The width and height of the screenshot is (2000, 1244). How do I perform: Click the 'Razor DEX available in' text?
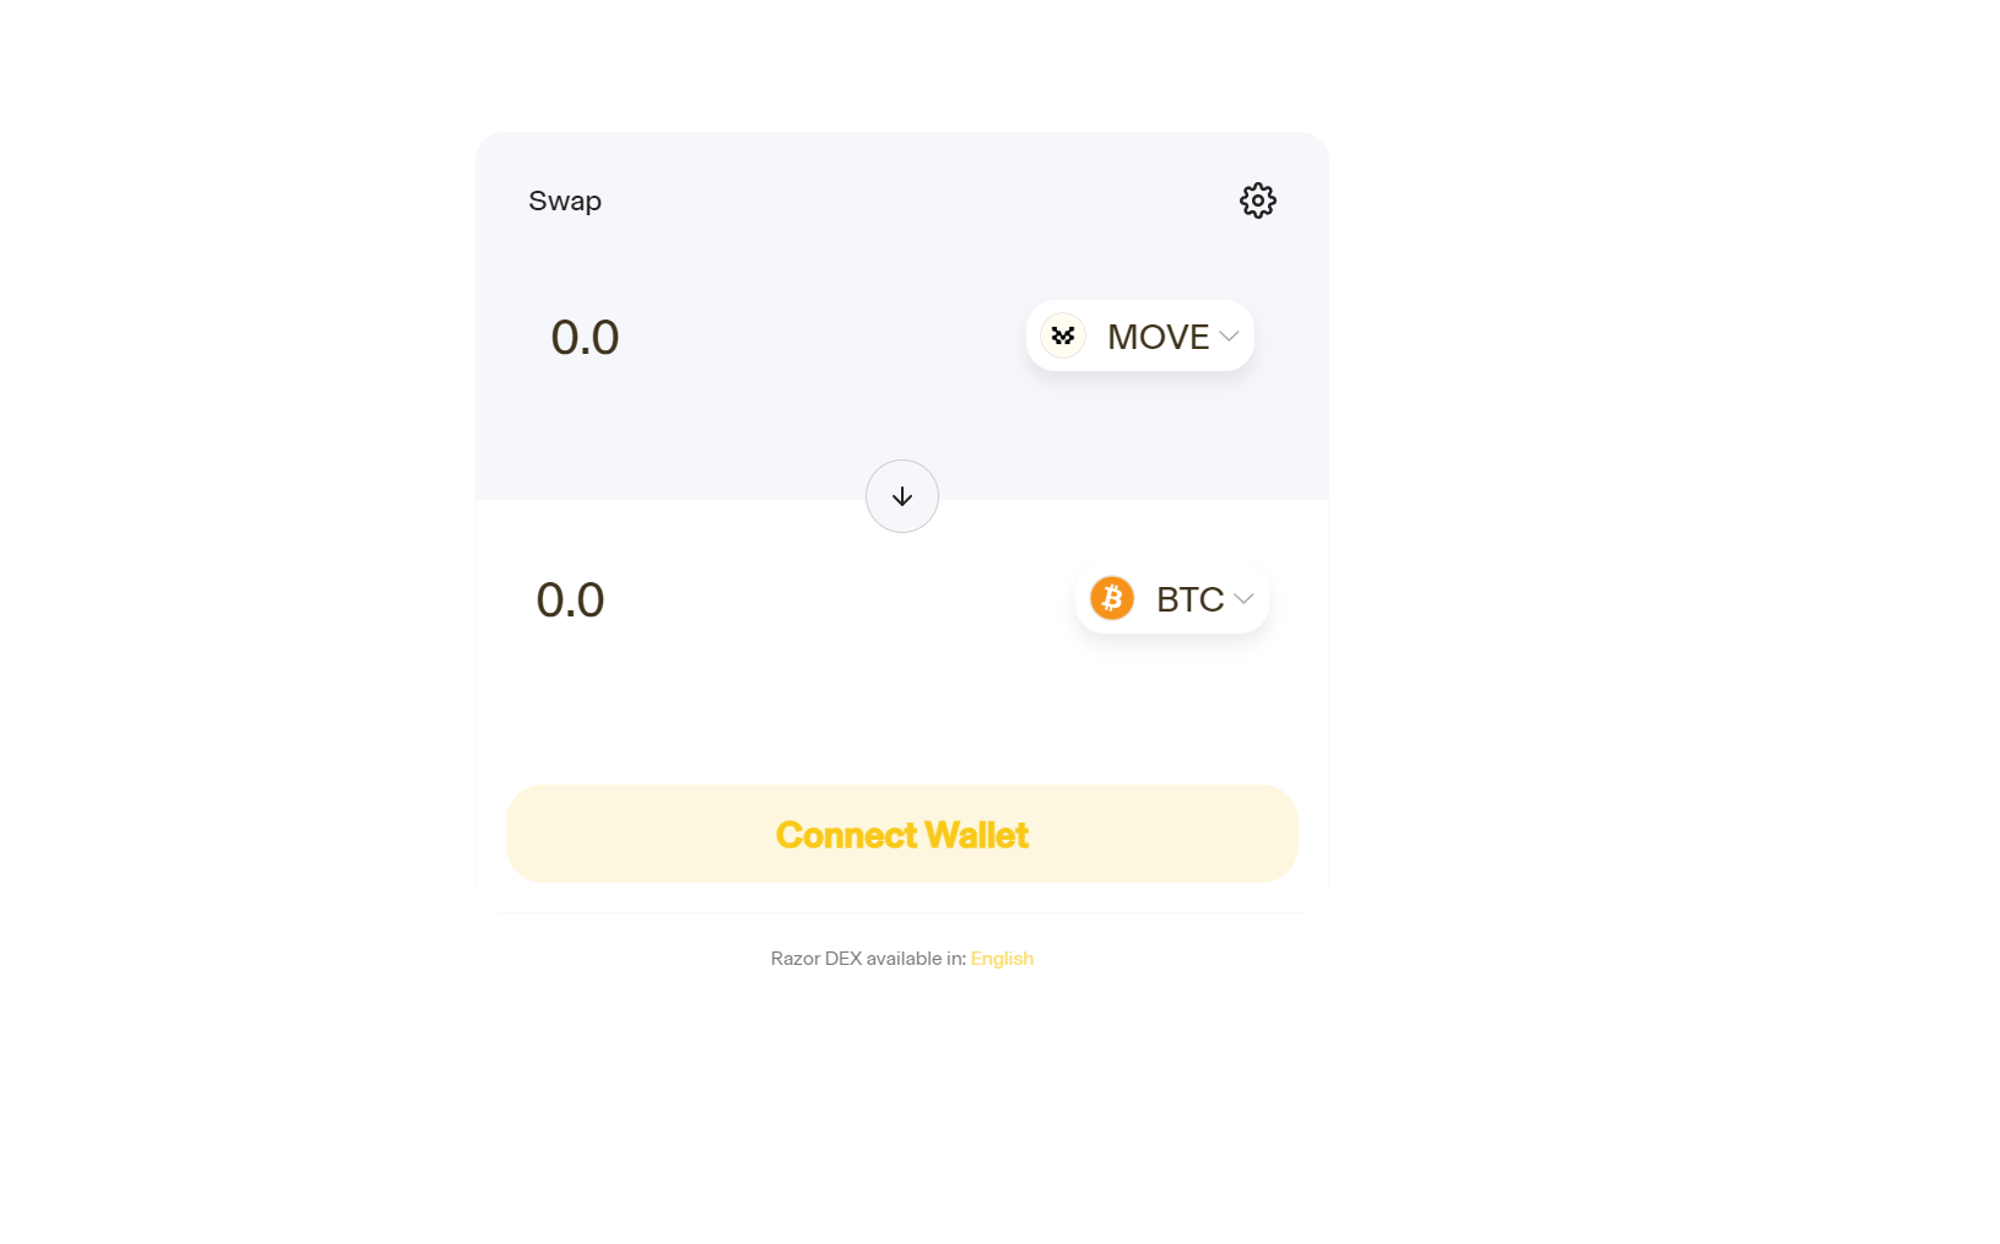coord(868,958)
